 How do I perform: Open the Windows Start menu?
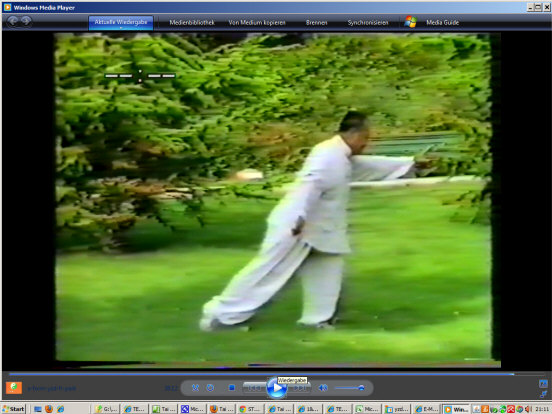point(14,409)
